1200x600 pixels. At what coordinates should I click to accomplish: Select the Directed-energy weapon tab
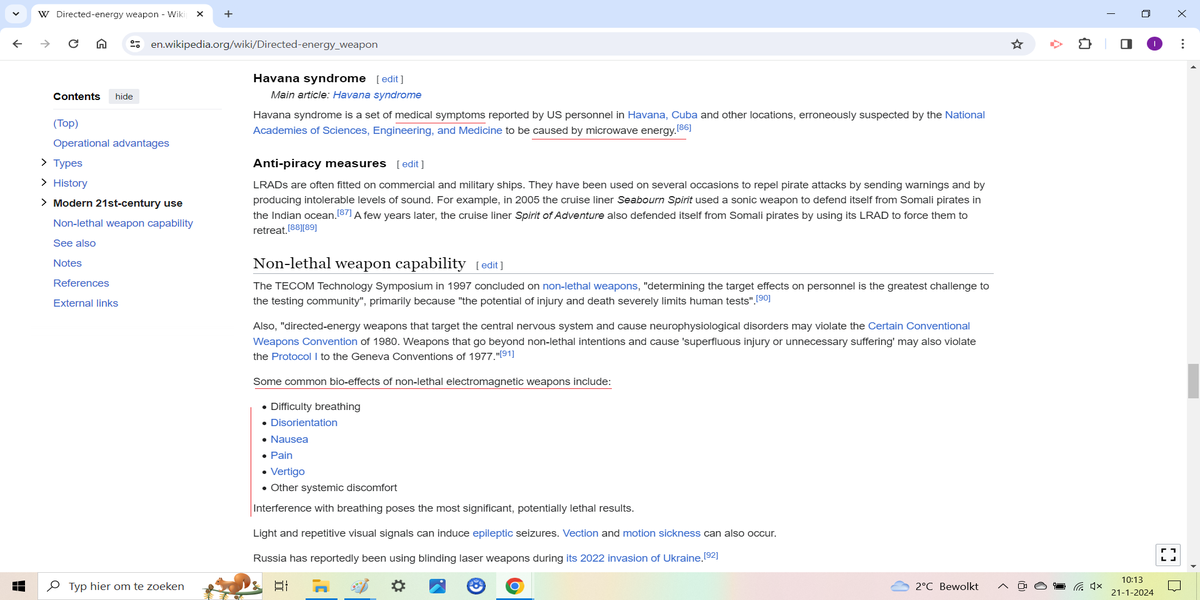(121, 15)
